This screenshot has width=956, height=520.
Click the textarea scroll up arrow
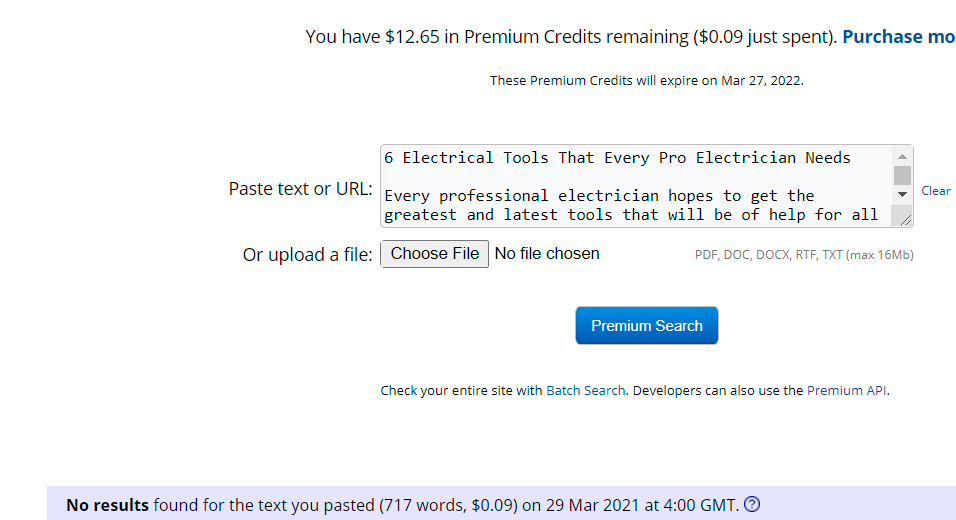click(902, 157)
